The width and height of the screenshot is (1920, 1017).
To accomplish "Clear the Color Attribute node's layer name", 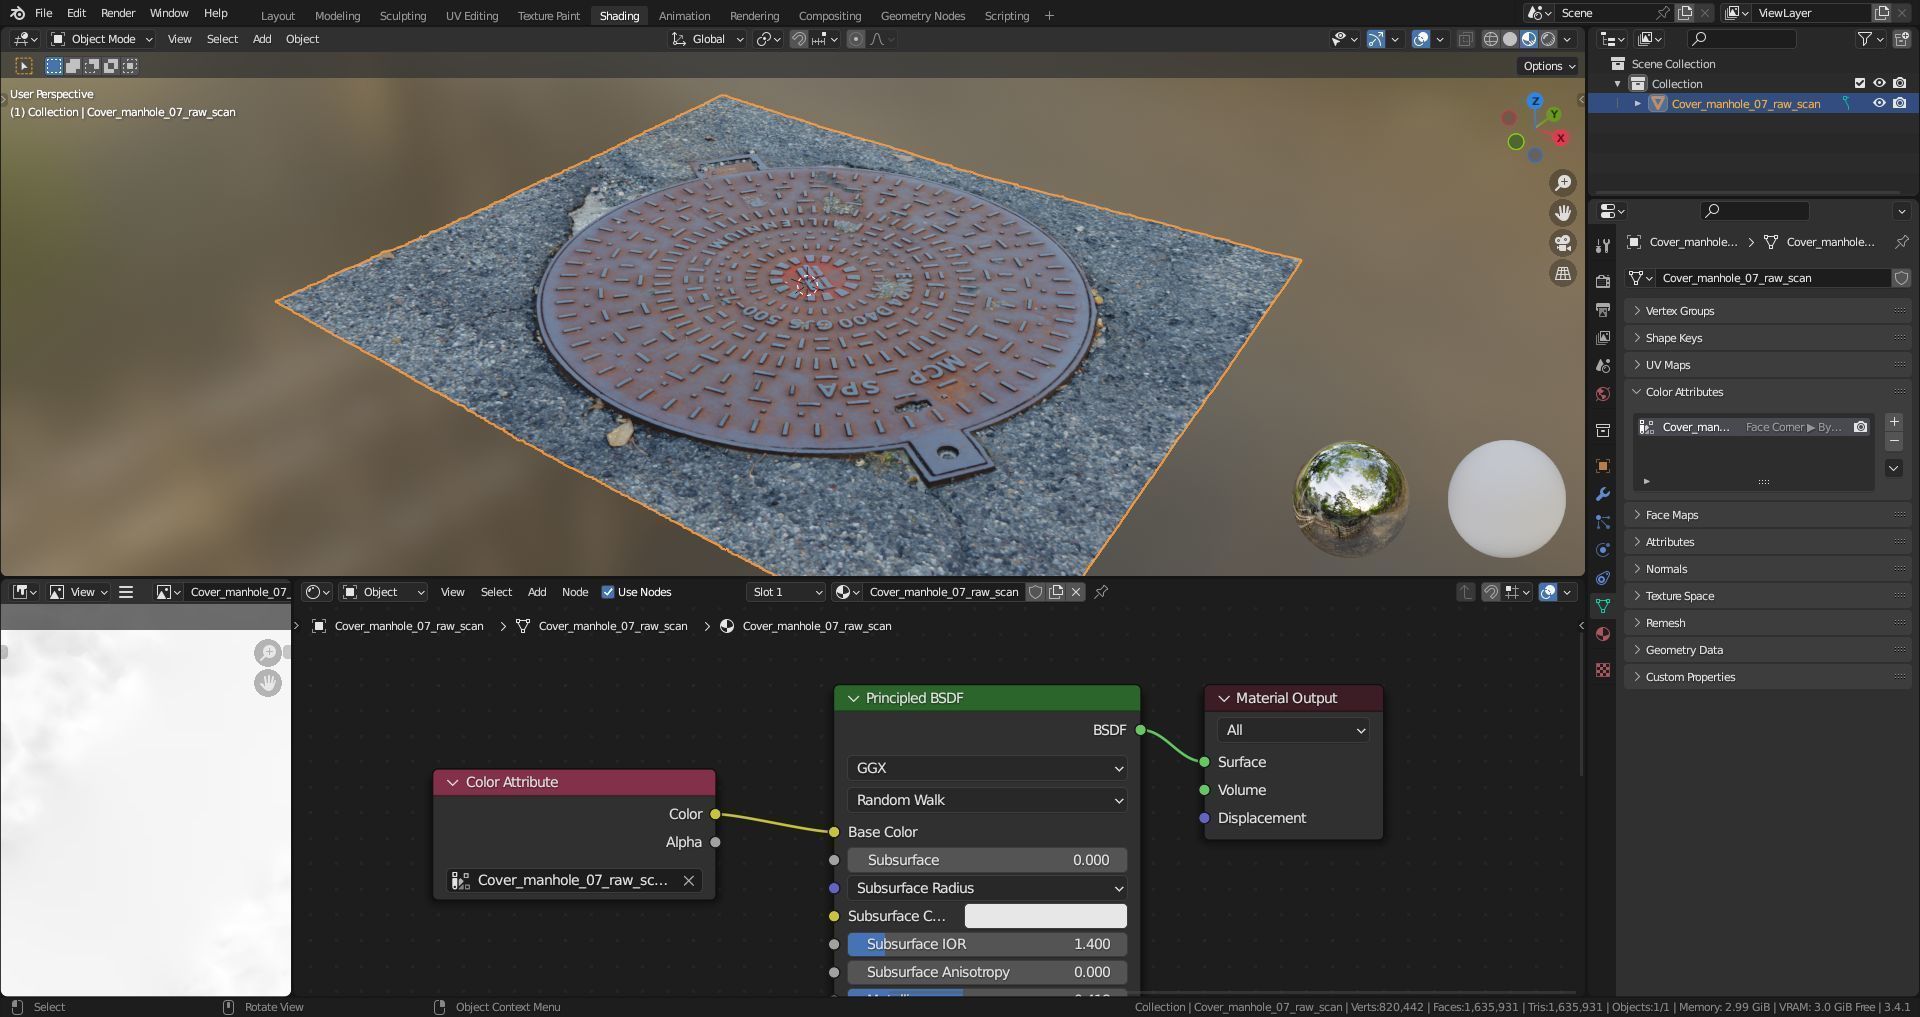I will click(689, 880).
